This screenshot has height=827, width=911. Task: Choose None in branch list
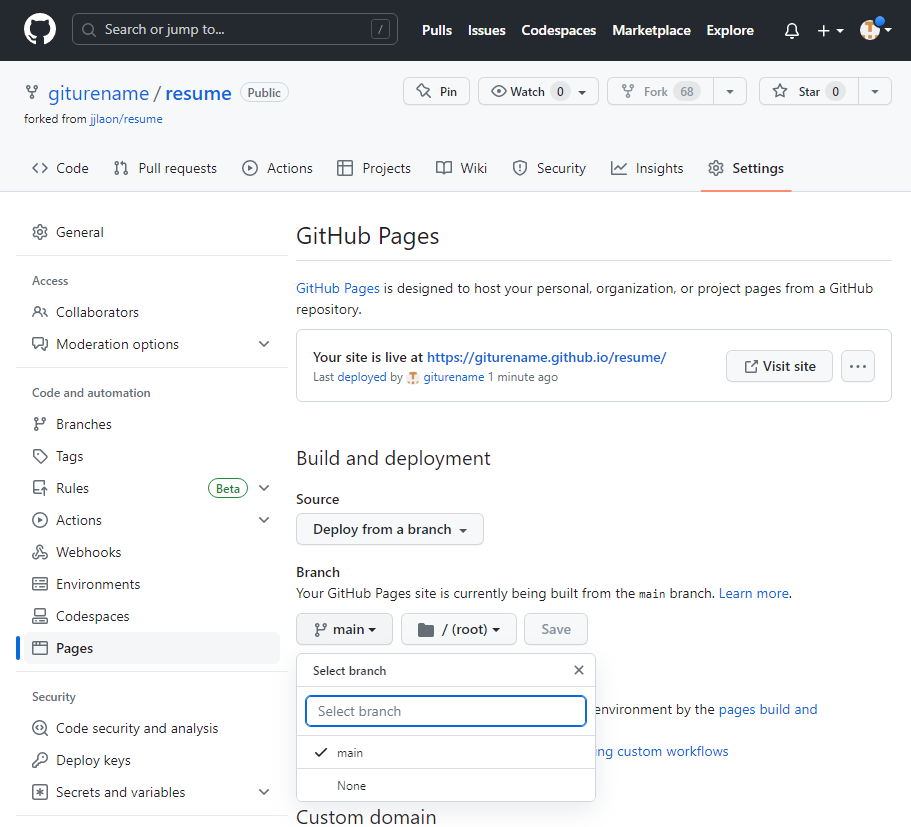pos(446,786)
